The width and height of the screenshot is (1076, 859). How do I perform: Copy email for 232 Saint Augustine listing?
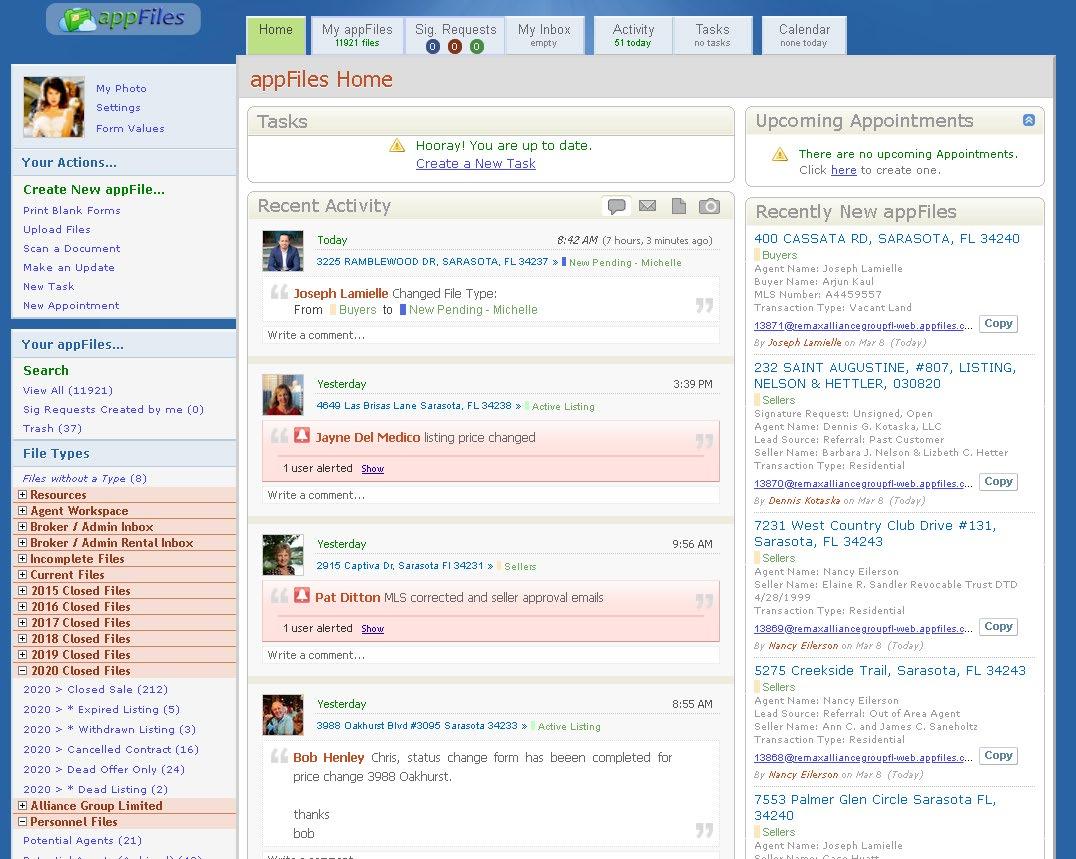(x=998, y=482)
